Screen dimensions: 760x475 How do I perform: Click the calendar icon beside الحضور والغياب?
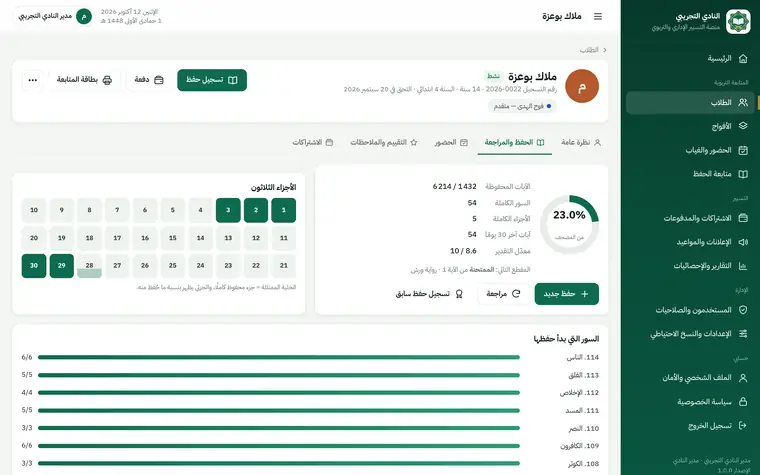click(743, 150)
